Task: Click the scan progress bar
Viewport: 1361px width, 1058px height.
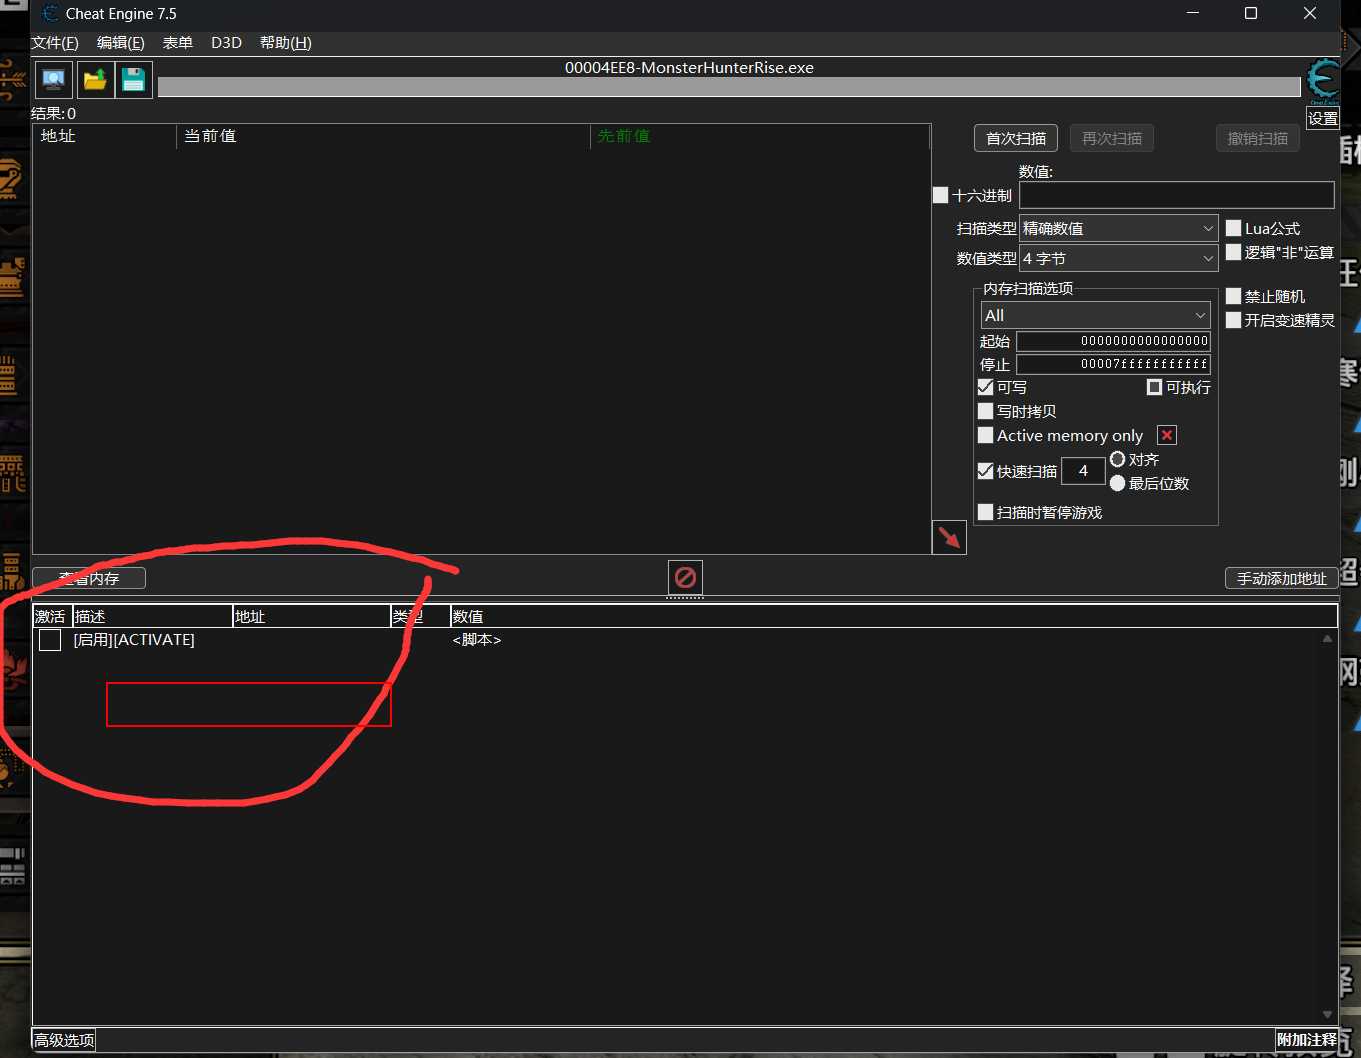Action: click(729, 87)
